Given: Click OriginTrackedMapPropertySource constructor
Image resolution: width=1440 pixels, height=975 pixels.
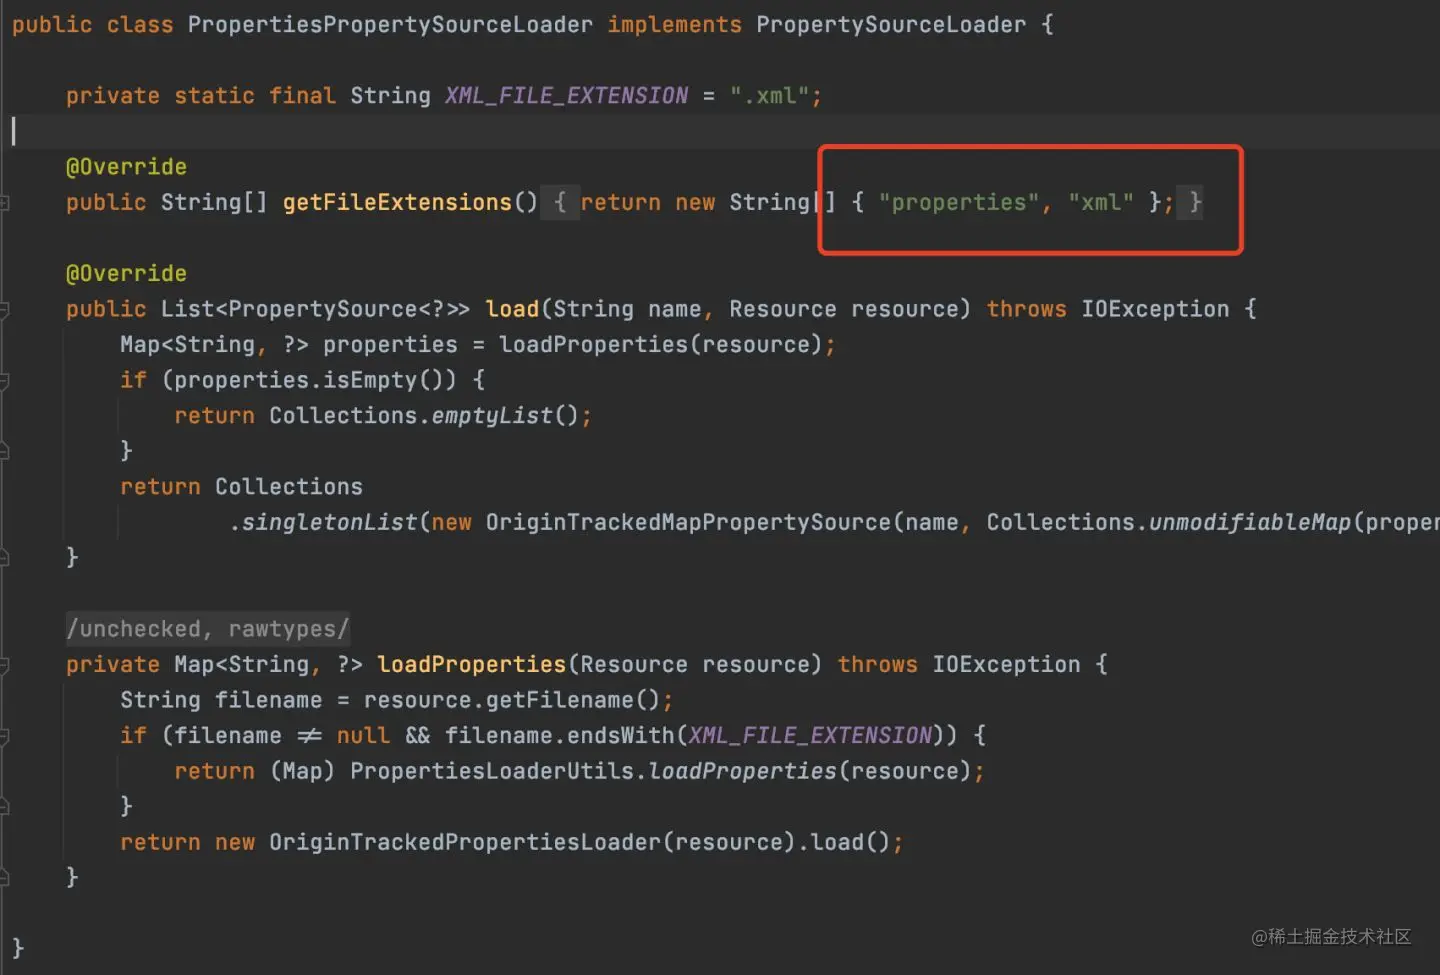Looking at the screenshot, I should [x=688, y=522].
